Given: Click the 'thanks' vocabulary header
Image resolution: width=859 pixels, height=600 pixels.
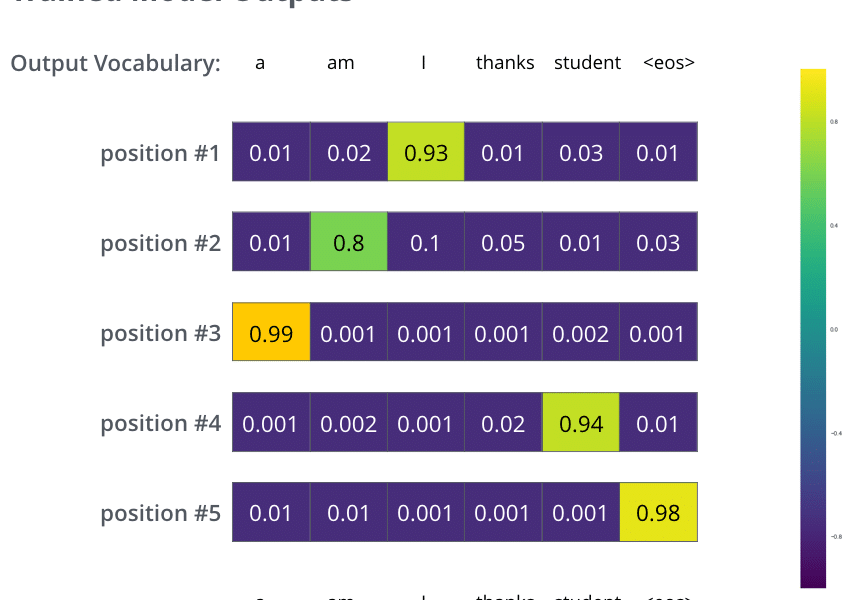Looking at the screenshot, I should coord(505,62).
